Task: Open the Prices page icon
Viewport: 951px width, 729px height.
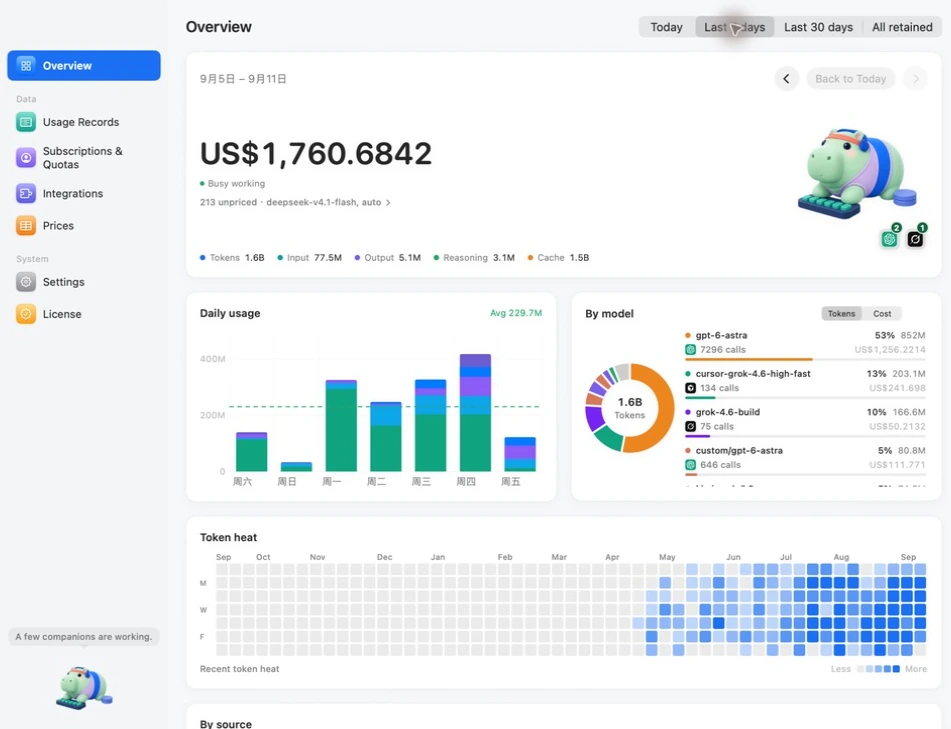Action: point(25,226)
